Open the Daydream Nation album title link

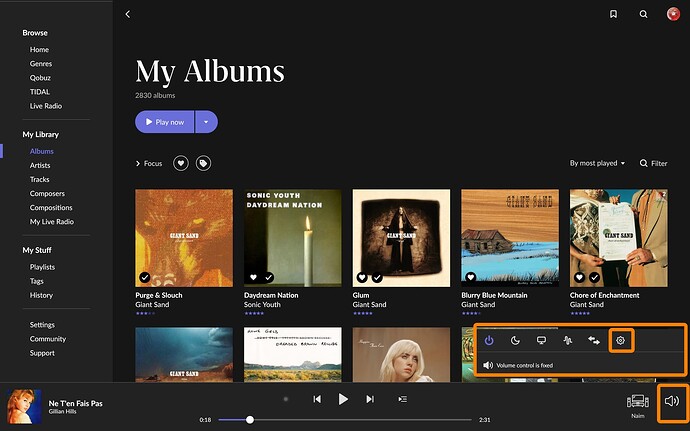click(x=271, y=295)
